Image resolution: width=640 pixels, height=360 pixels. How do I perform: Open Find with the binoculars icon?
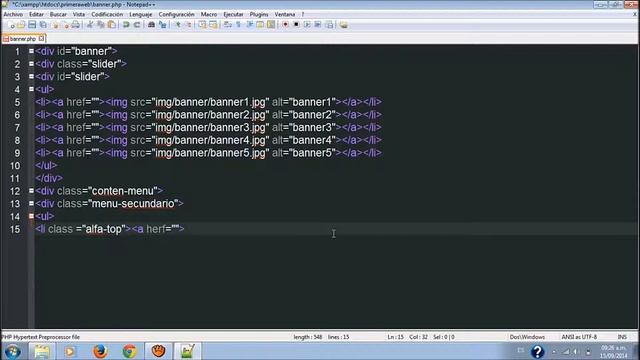(151, 25)
